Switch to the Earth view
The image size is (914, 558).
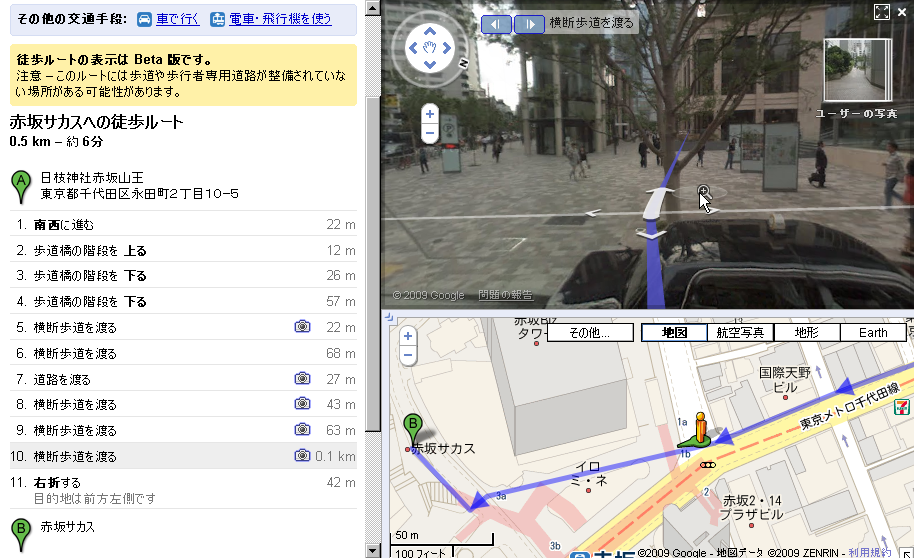tap(873, 333)
